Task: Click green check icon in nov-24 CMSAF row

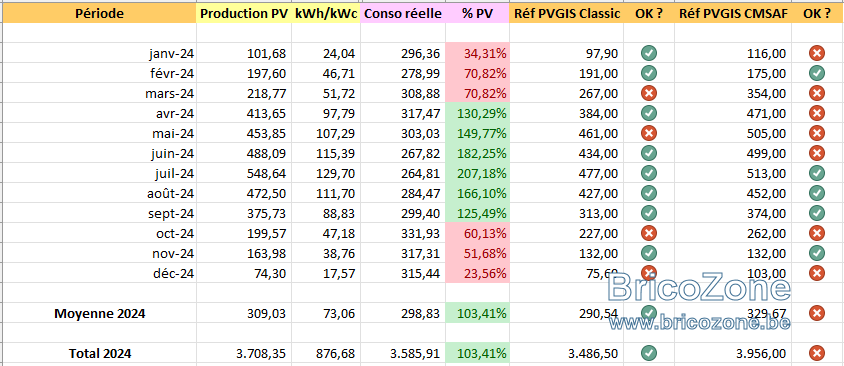Action: tap(817, 253)
